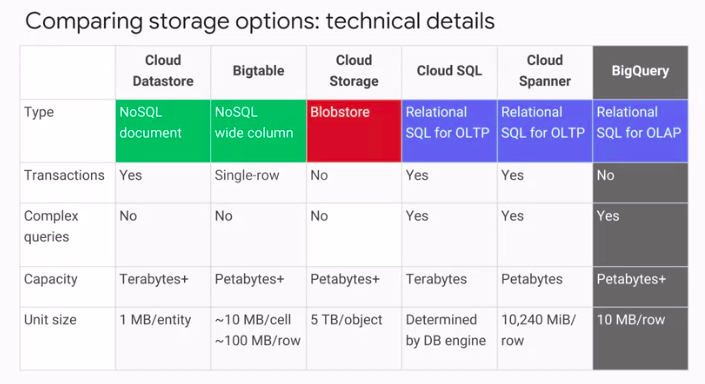The height and width of the screenshot is (384, 705).
Task: Select the Bigtable column header
Action: tap(259, 72)
